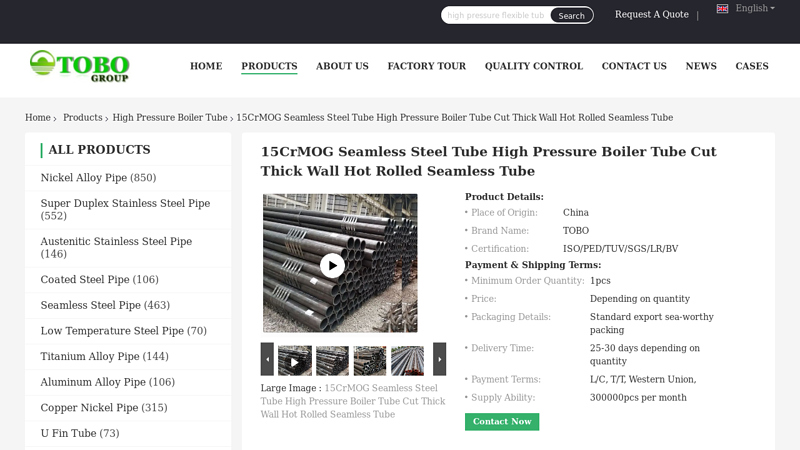
Task: Open the FACTORY TOUR menu item
Action: [427, 66]
